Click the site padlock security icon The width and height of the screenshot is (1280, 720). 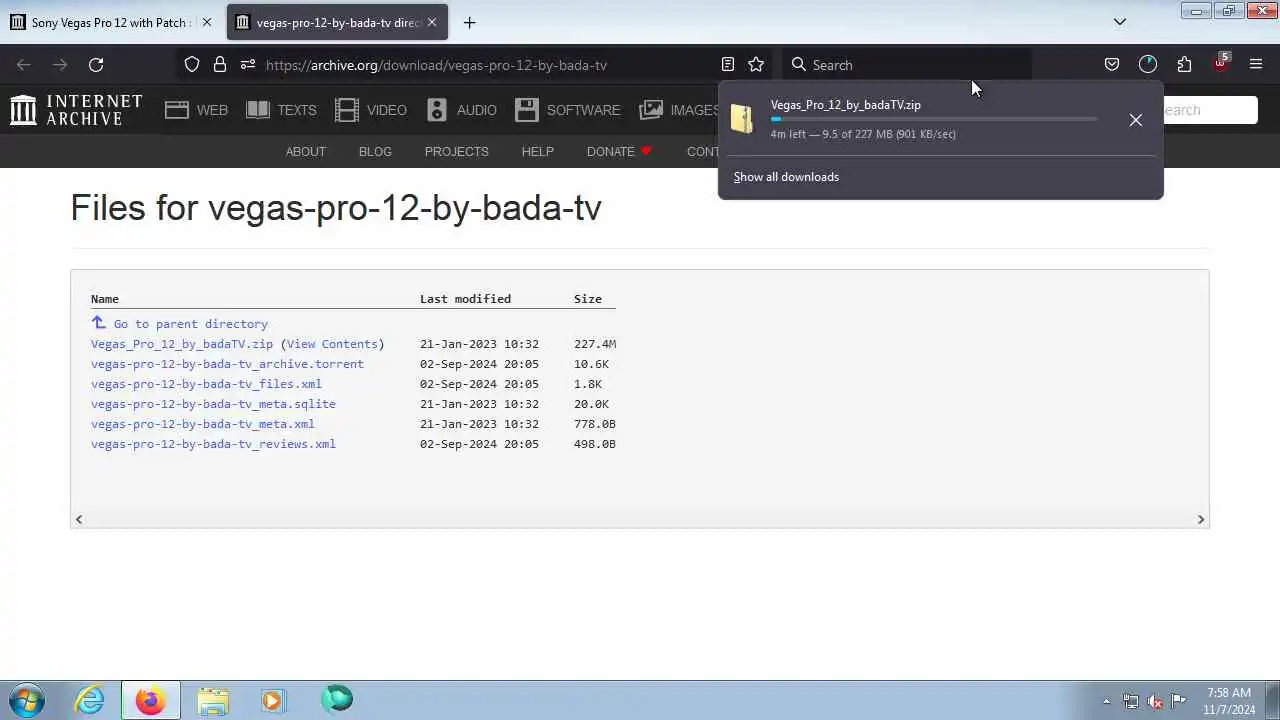[x=220, y=64]
